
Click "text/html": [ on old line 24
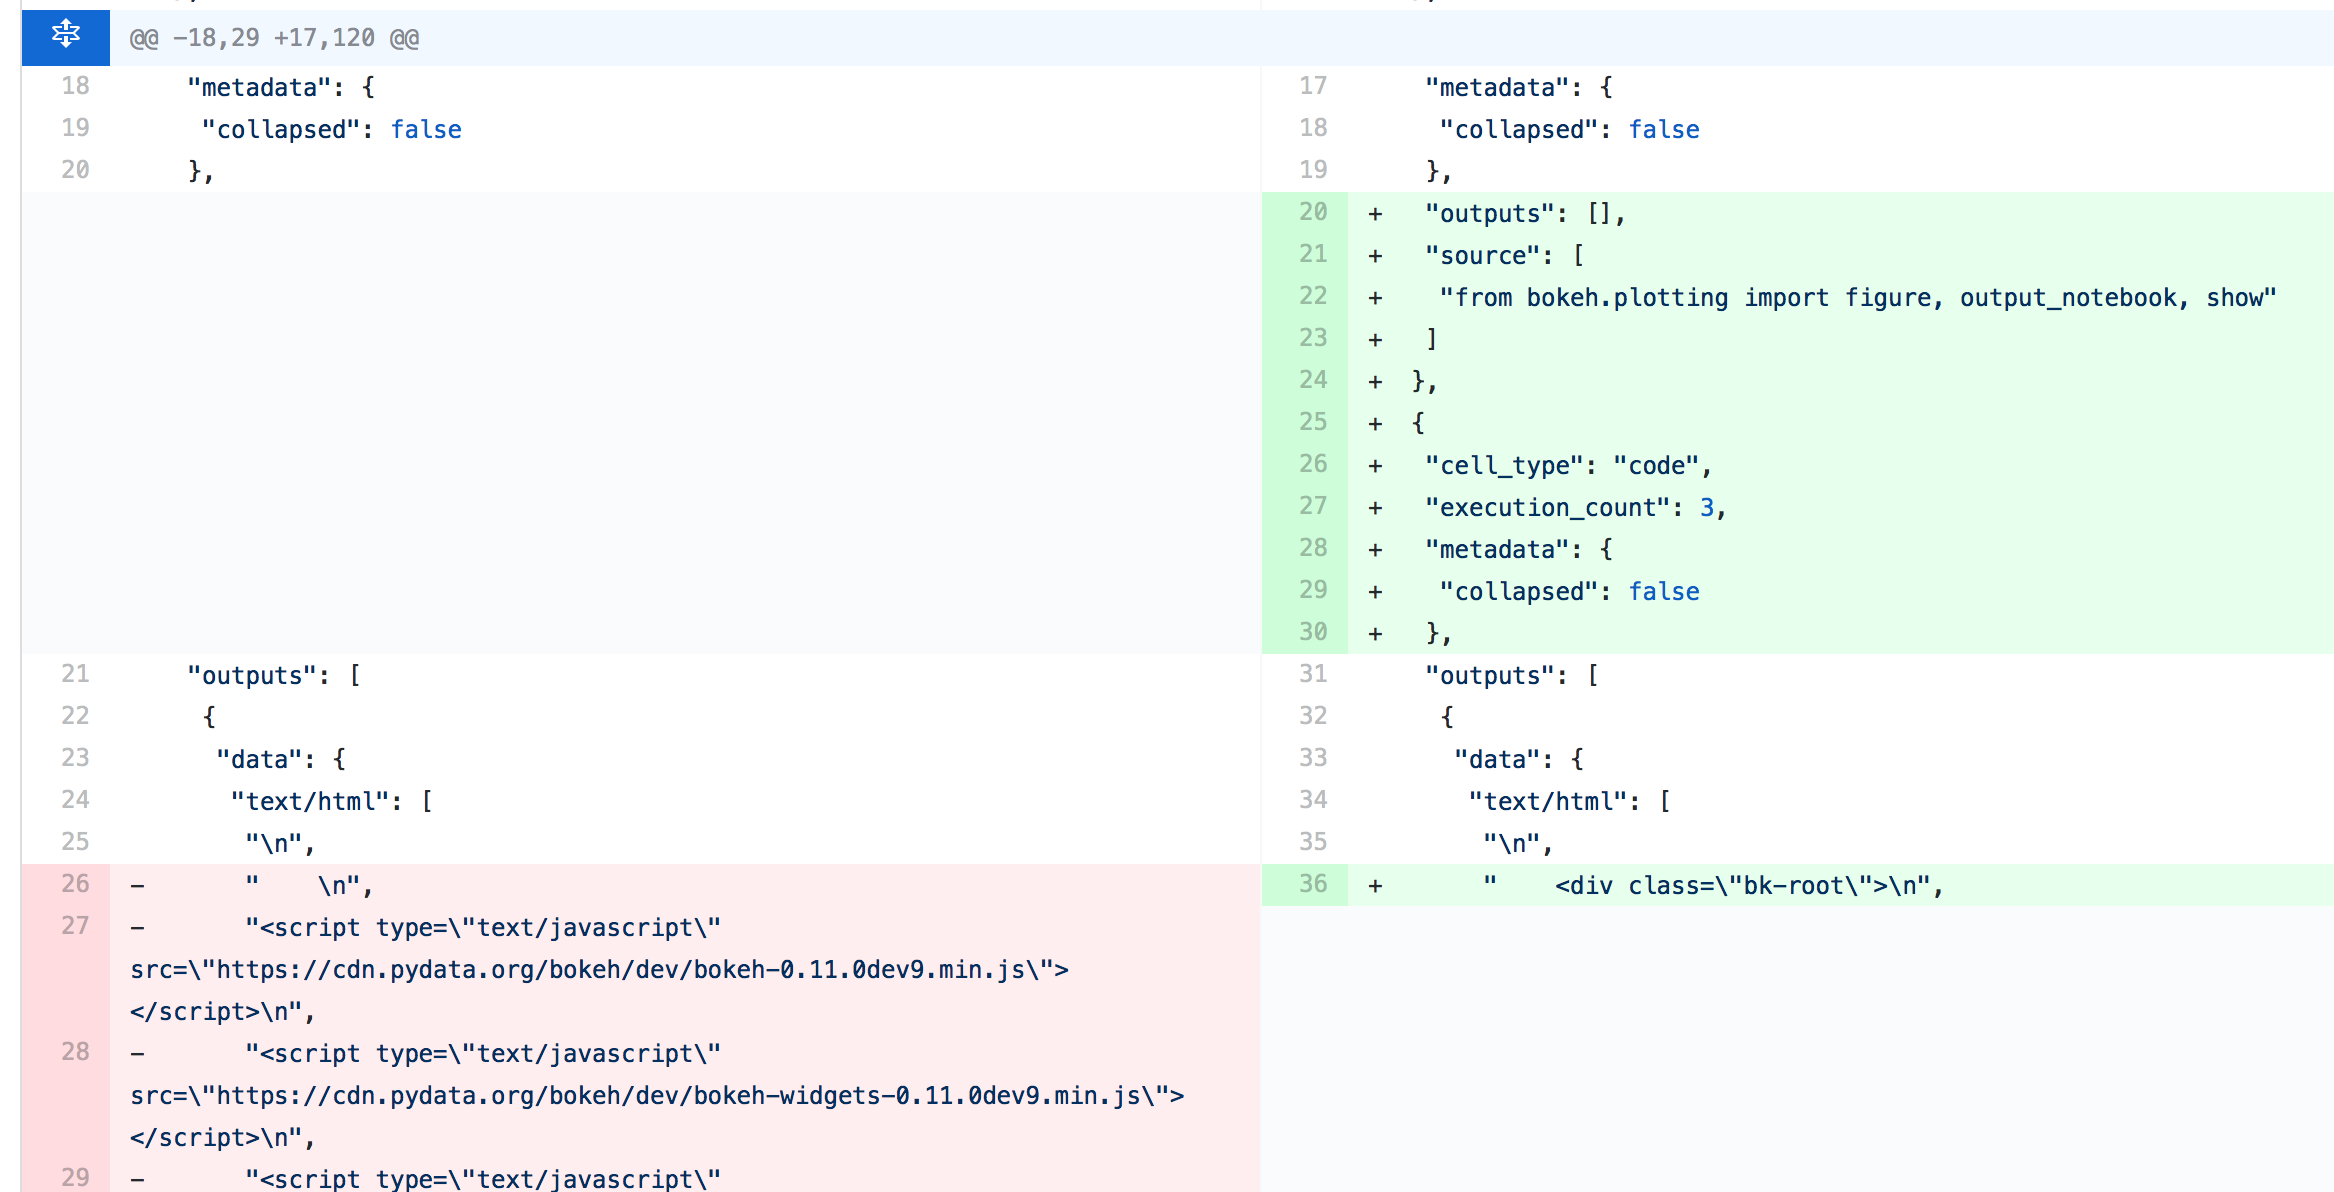tap(331, 802)
